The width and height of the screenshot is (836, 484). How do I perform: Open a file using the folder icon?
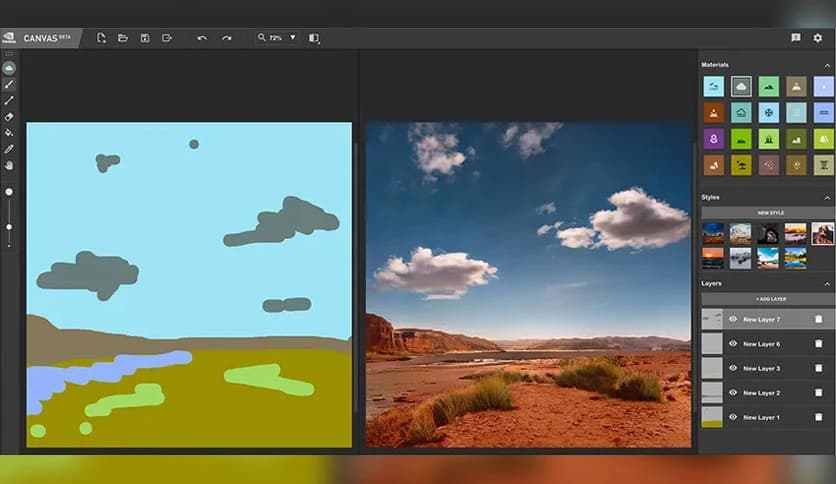123,38
